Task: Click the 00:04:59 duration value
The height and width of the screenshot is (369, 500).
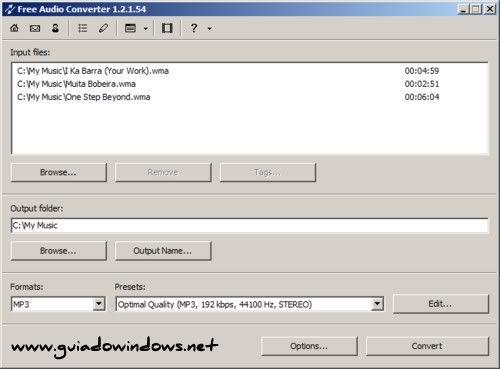Action: [422, 71]
